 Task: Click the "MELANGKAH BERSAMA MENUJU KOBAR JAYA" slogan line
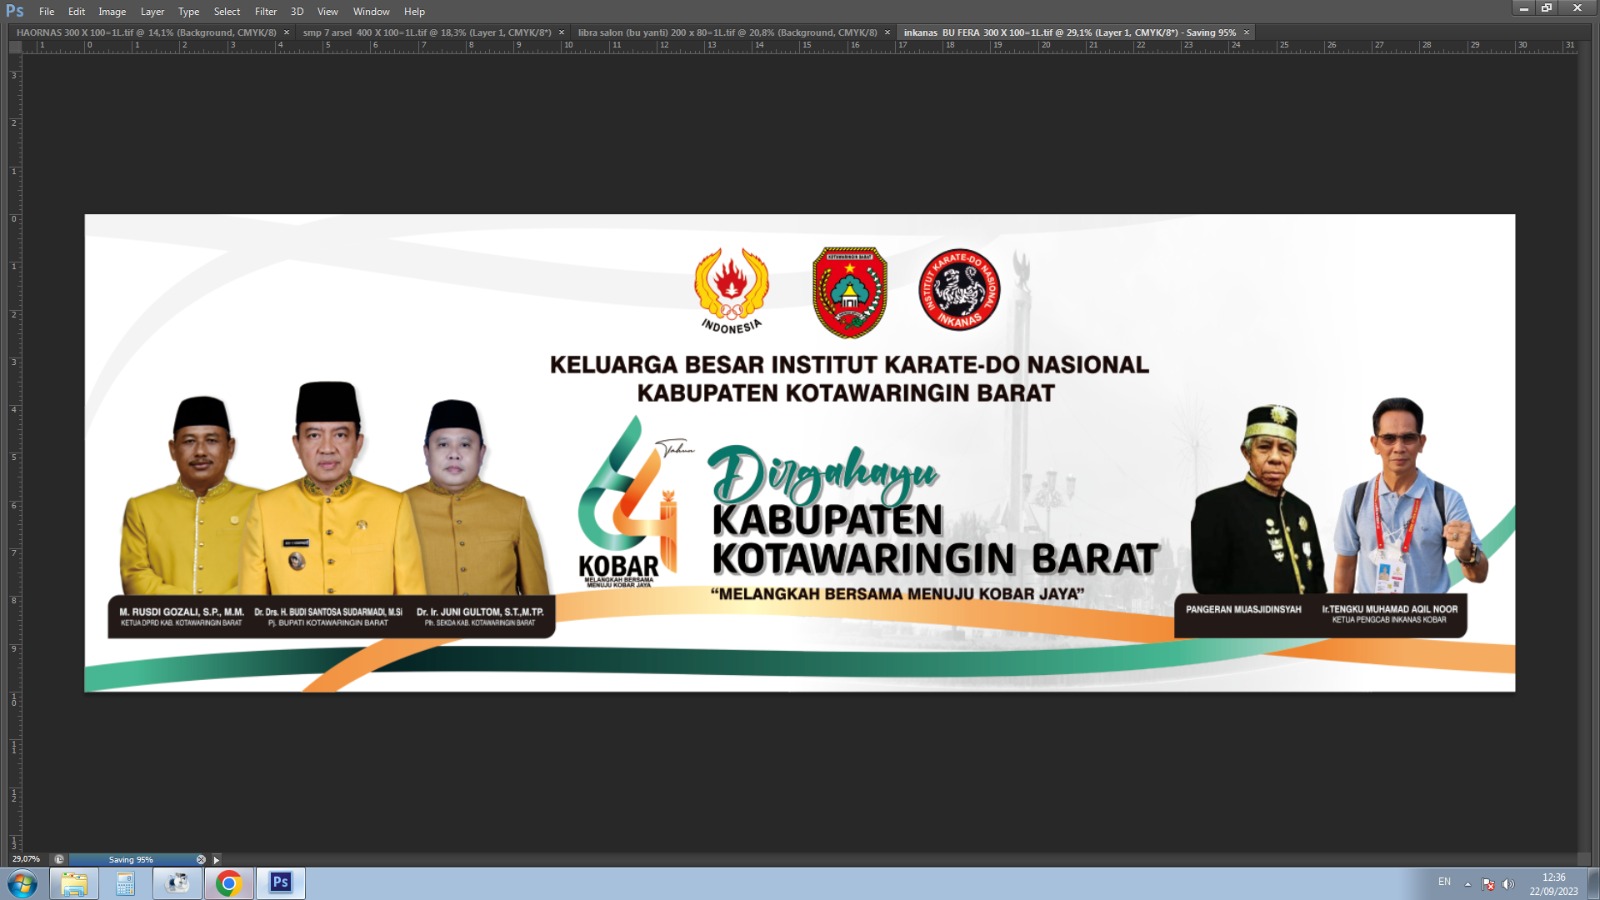[x=897, y=594]
